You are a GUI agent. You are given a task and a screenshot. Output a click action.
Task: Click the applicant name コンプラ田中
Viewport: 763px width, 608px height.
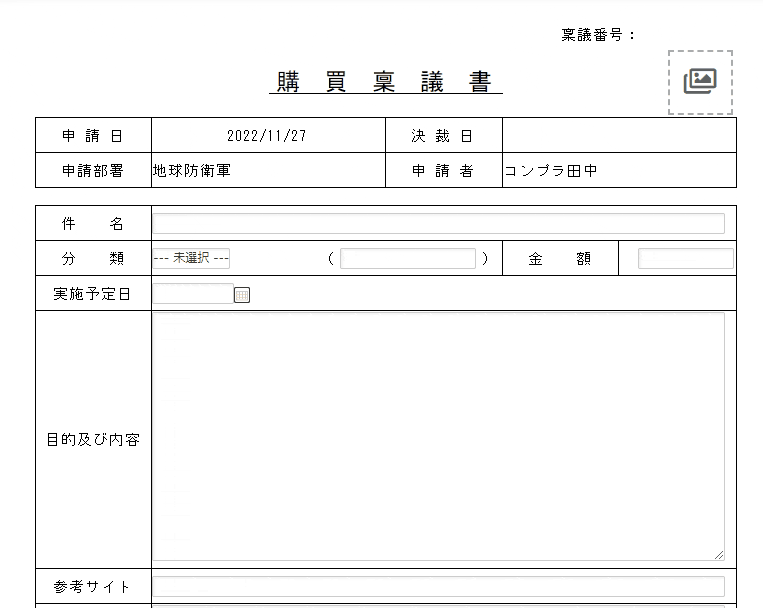551,171
